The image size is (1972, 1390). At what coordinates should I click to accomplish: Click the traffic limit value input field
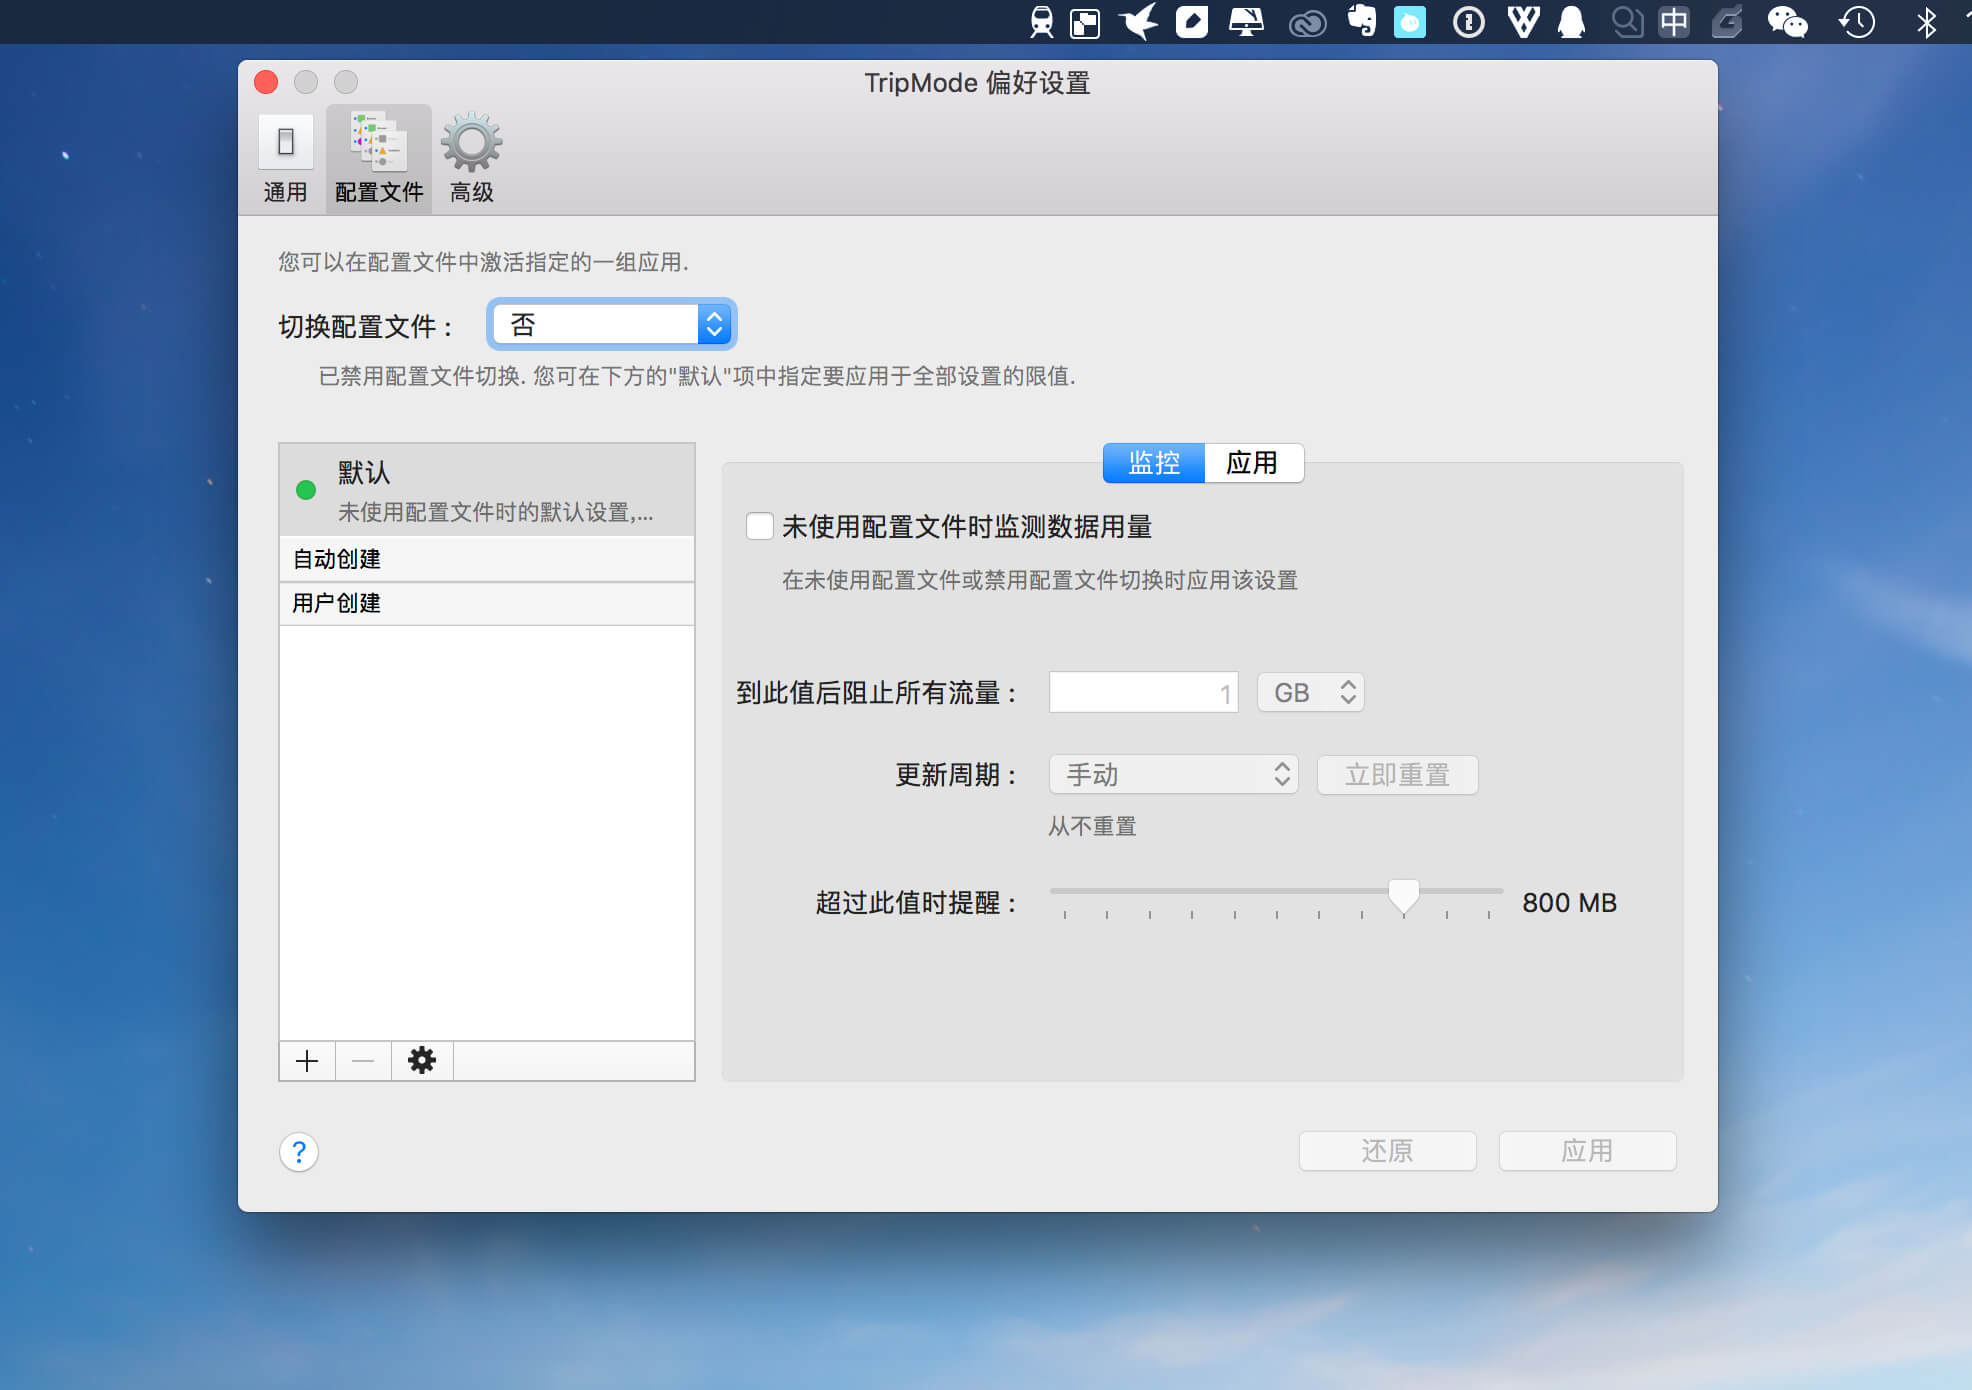pyautogui.click(x=1144, y=693)
